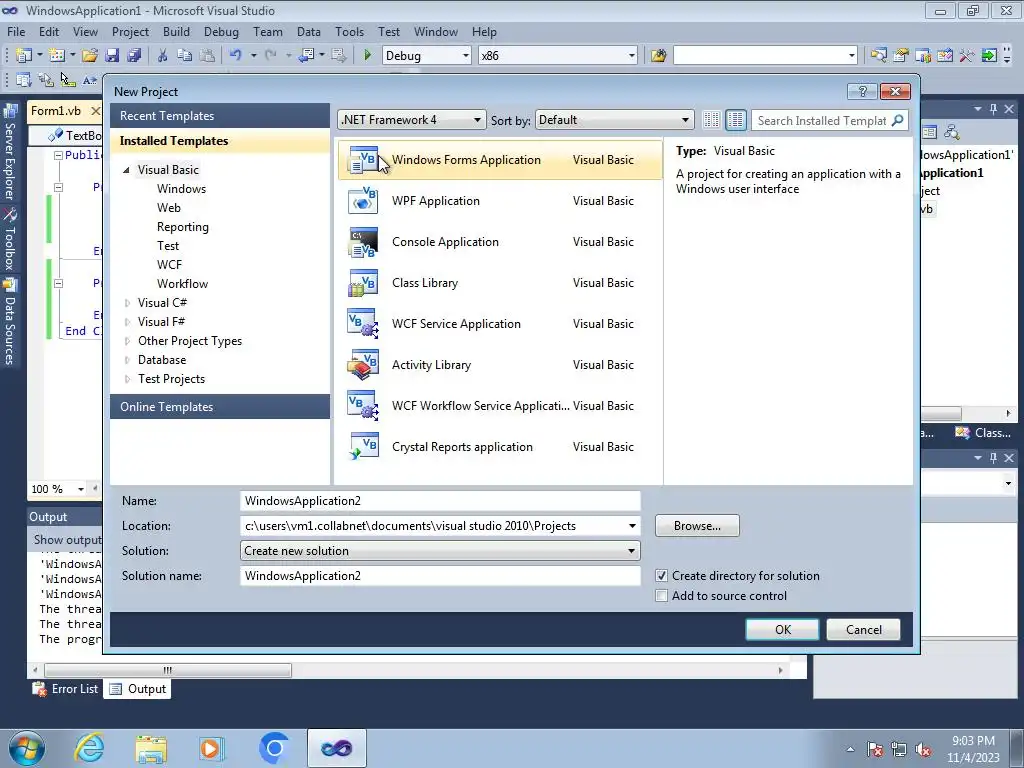Click the volume icon in system tray
Screen dimensions: 1024x768
tap(923, 750)
